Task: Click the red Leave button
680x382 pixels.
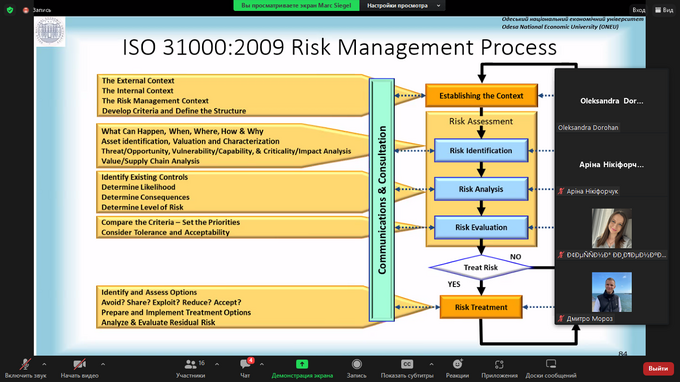Action: pos(658,368)
